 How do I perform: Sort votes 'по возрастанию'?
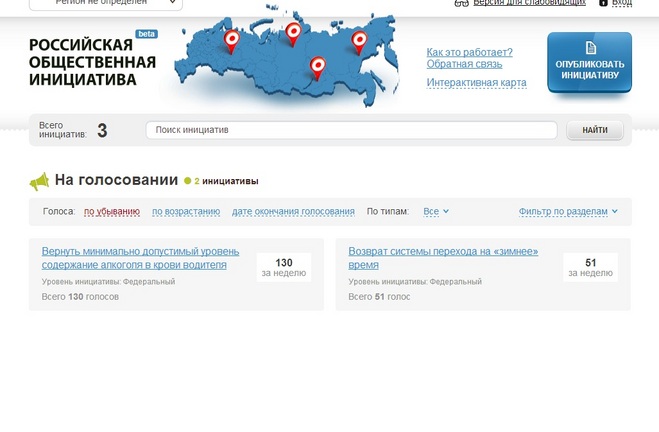coord(186,211)
